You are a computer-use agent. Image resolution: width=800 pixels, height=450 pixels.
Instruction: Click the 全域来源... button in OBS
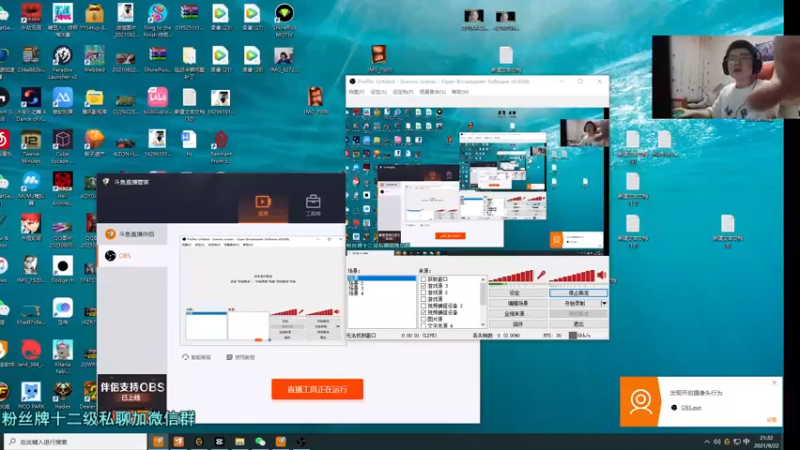[518, 314]
